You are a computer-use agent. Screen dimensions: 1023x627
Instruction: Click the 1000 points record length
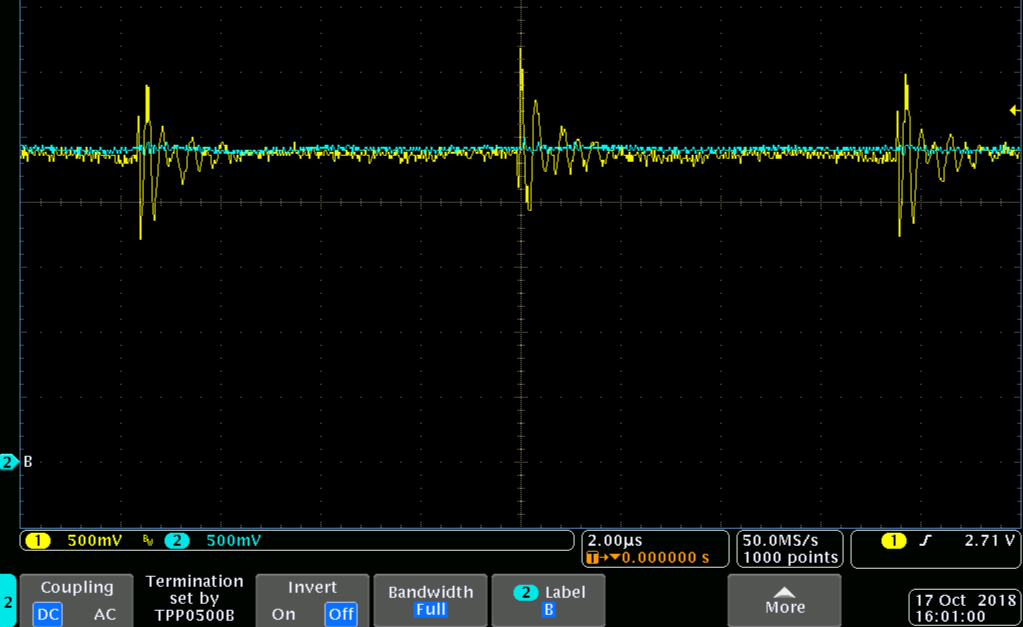click(x=790, y=558)
